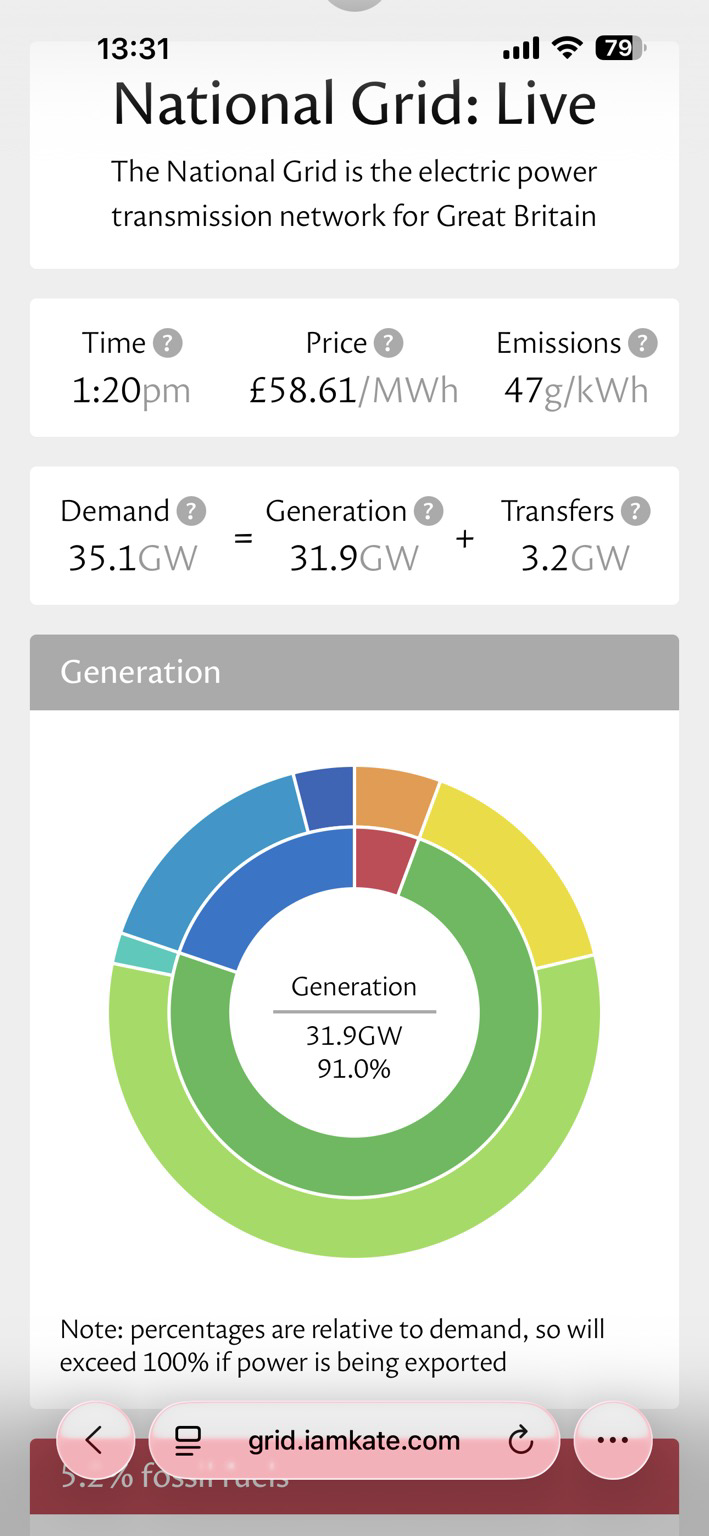Open the Generation help icon
Image resolution: width=709 pixels, height=1536 pixels.
428,511
